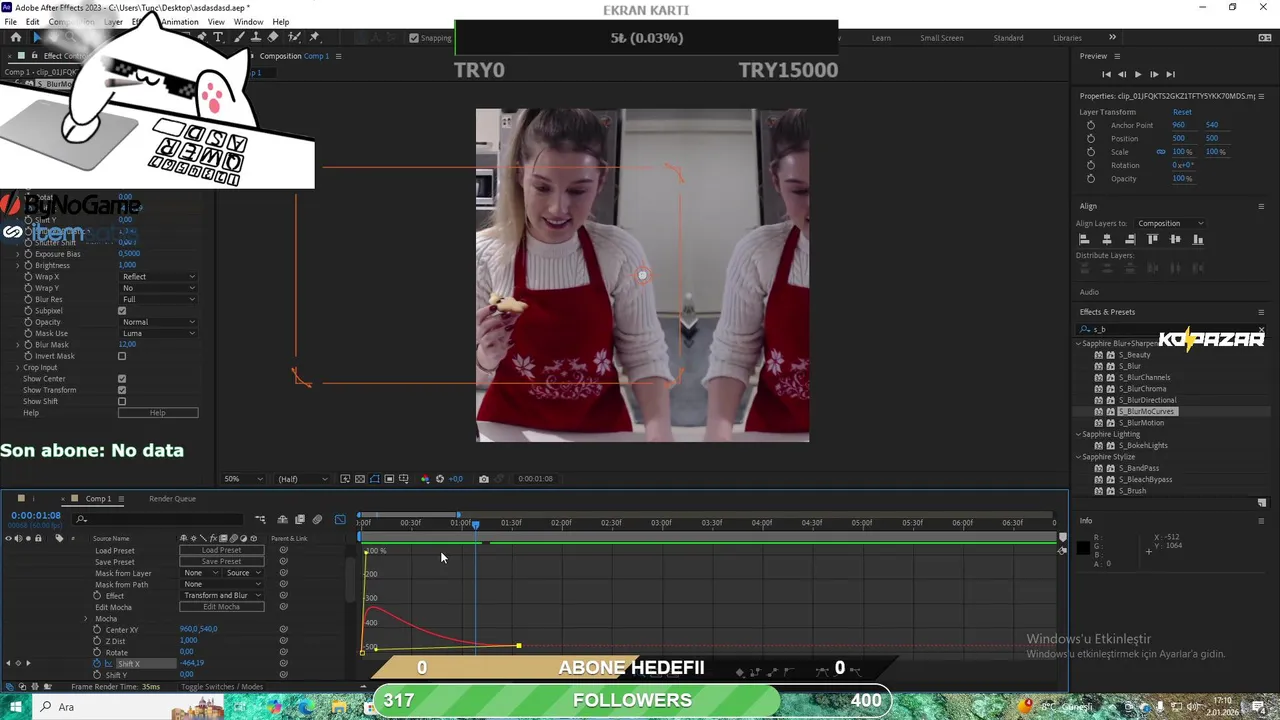Toggle Subpixel checkbox
Image resolution: width=1280 pixels, height=720 pixels.
pyautogui.click(x=122, y=311)
